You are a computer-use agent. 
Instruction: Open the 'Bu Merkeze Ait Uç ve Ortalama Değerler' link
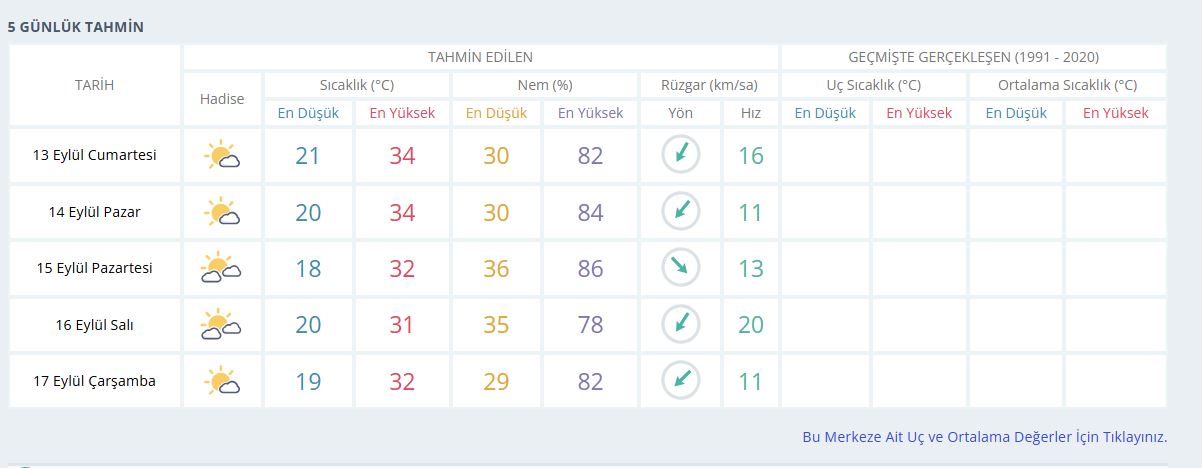984,437
